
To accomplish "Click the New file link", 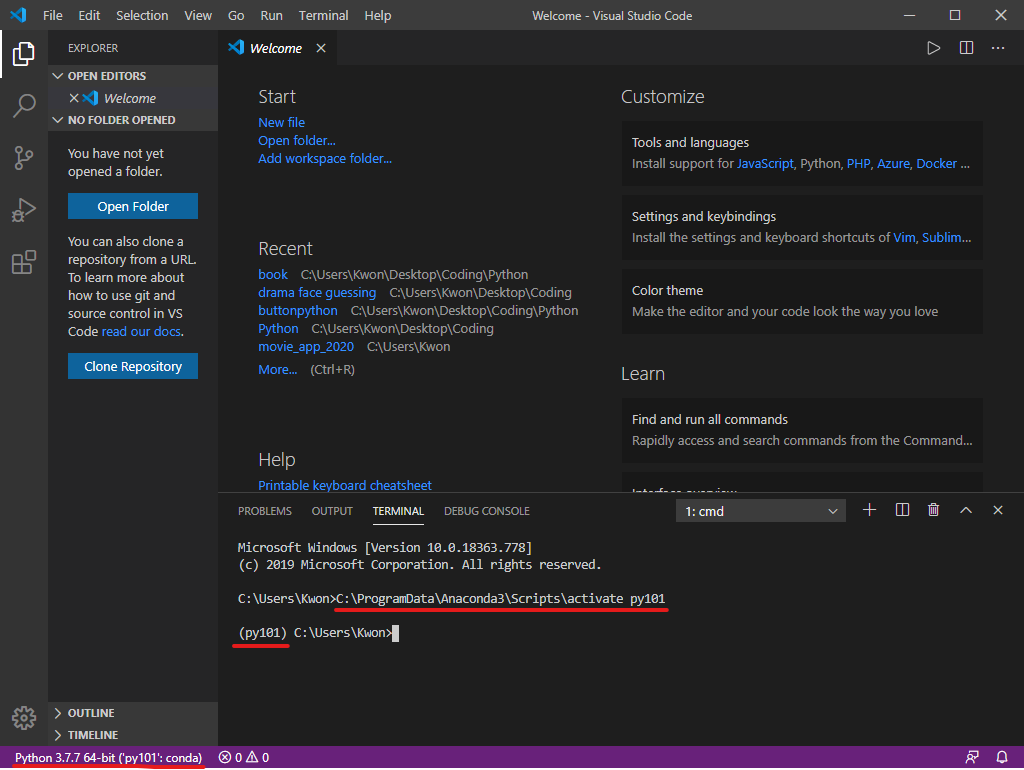I will pyautogui.click(x=281, y=122).
